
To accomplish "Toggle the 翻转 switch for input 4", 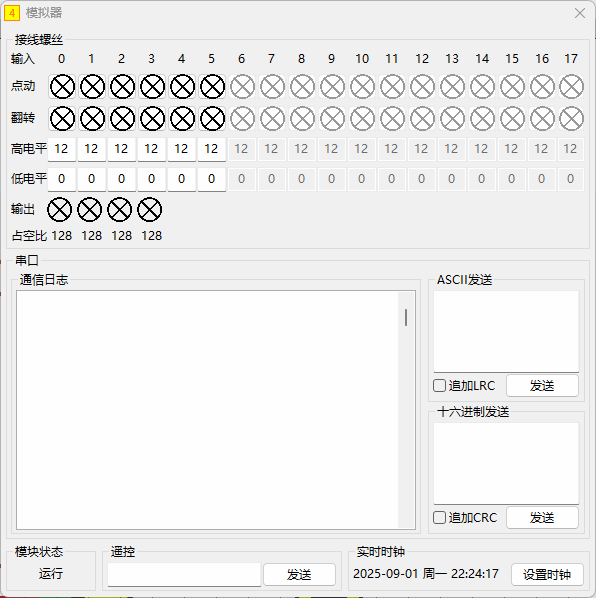I will (x=182, y=119).
